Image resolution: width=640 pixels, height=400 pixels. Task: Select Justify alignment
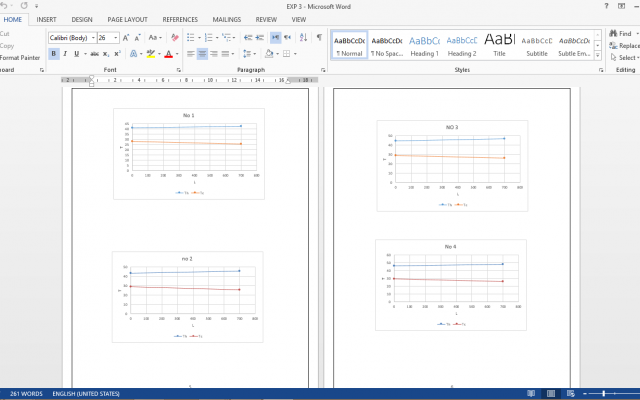click(225, 54)
